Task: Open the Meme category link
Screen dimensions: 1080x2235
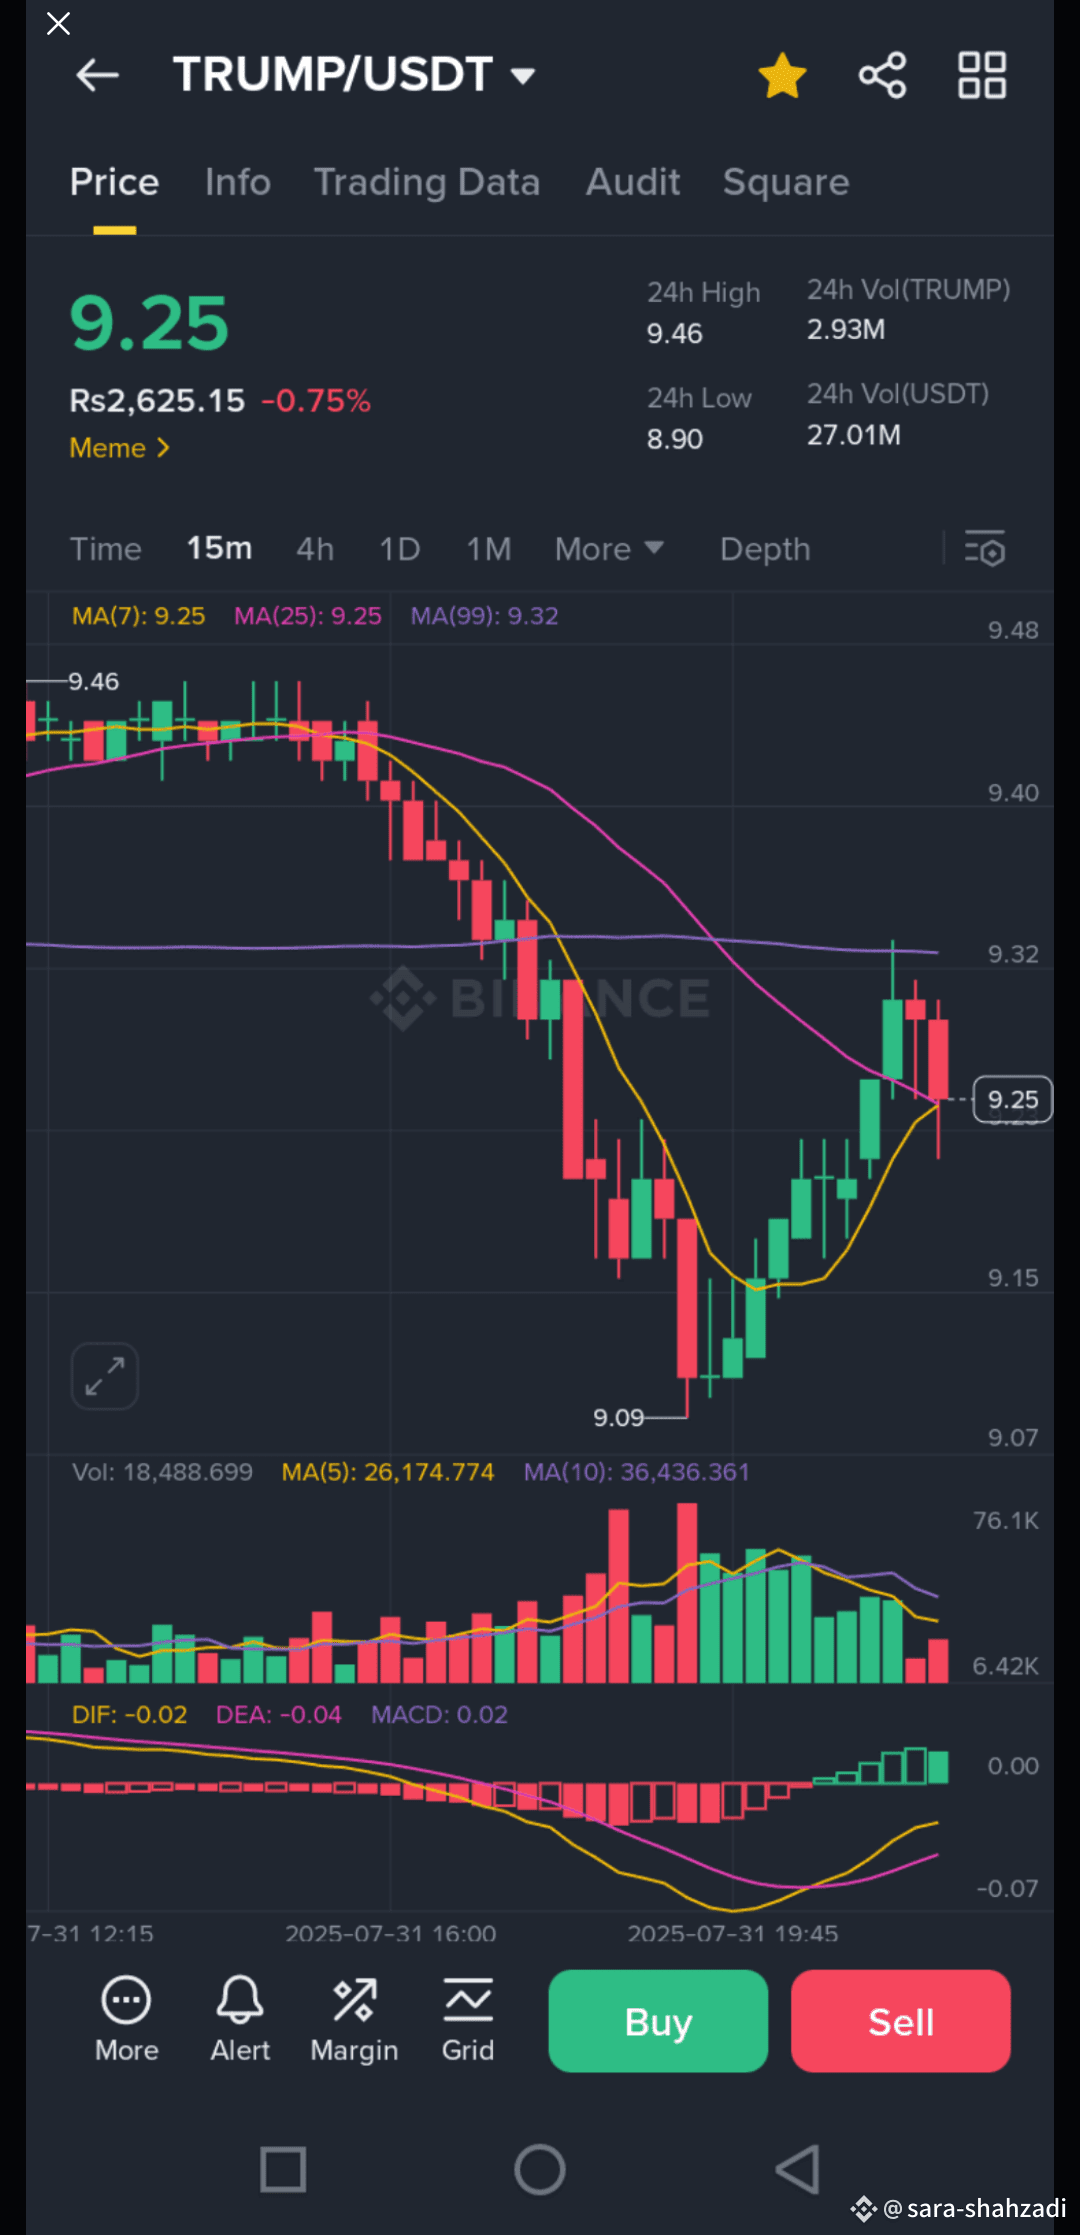Action: pyautogui.click(x=119, y=448)
